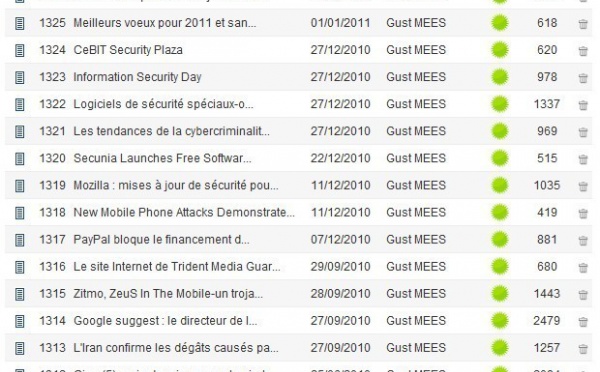Open Le site Internet de Trident Media
Image resolution: width=600 pixels, height=372 pixels.
click(x=177, y=266)
